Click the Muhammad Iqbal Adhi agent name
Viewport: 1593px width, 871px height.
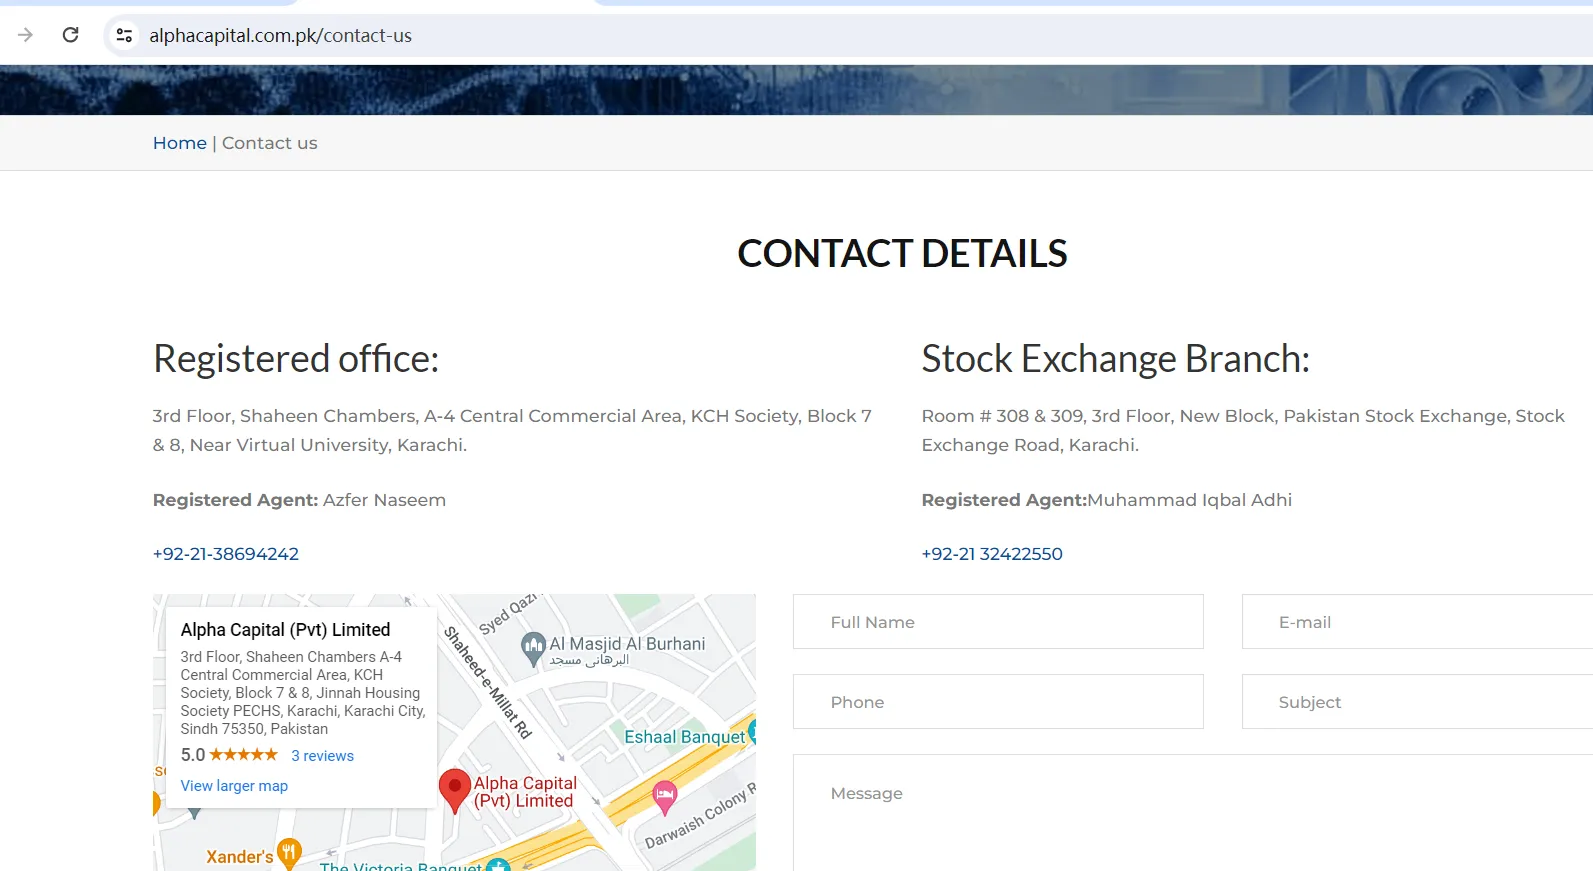coord(1190,500)
